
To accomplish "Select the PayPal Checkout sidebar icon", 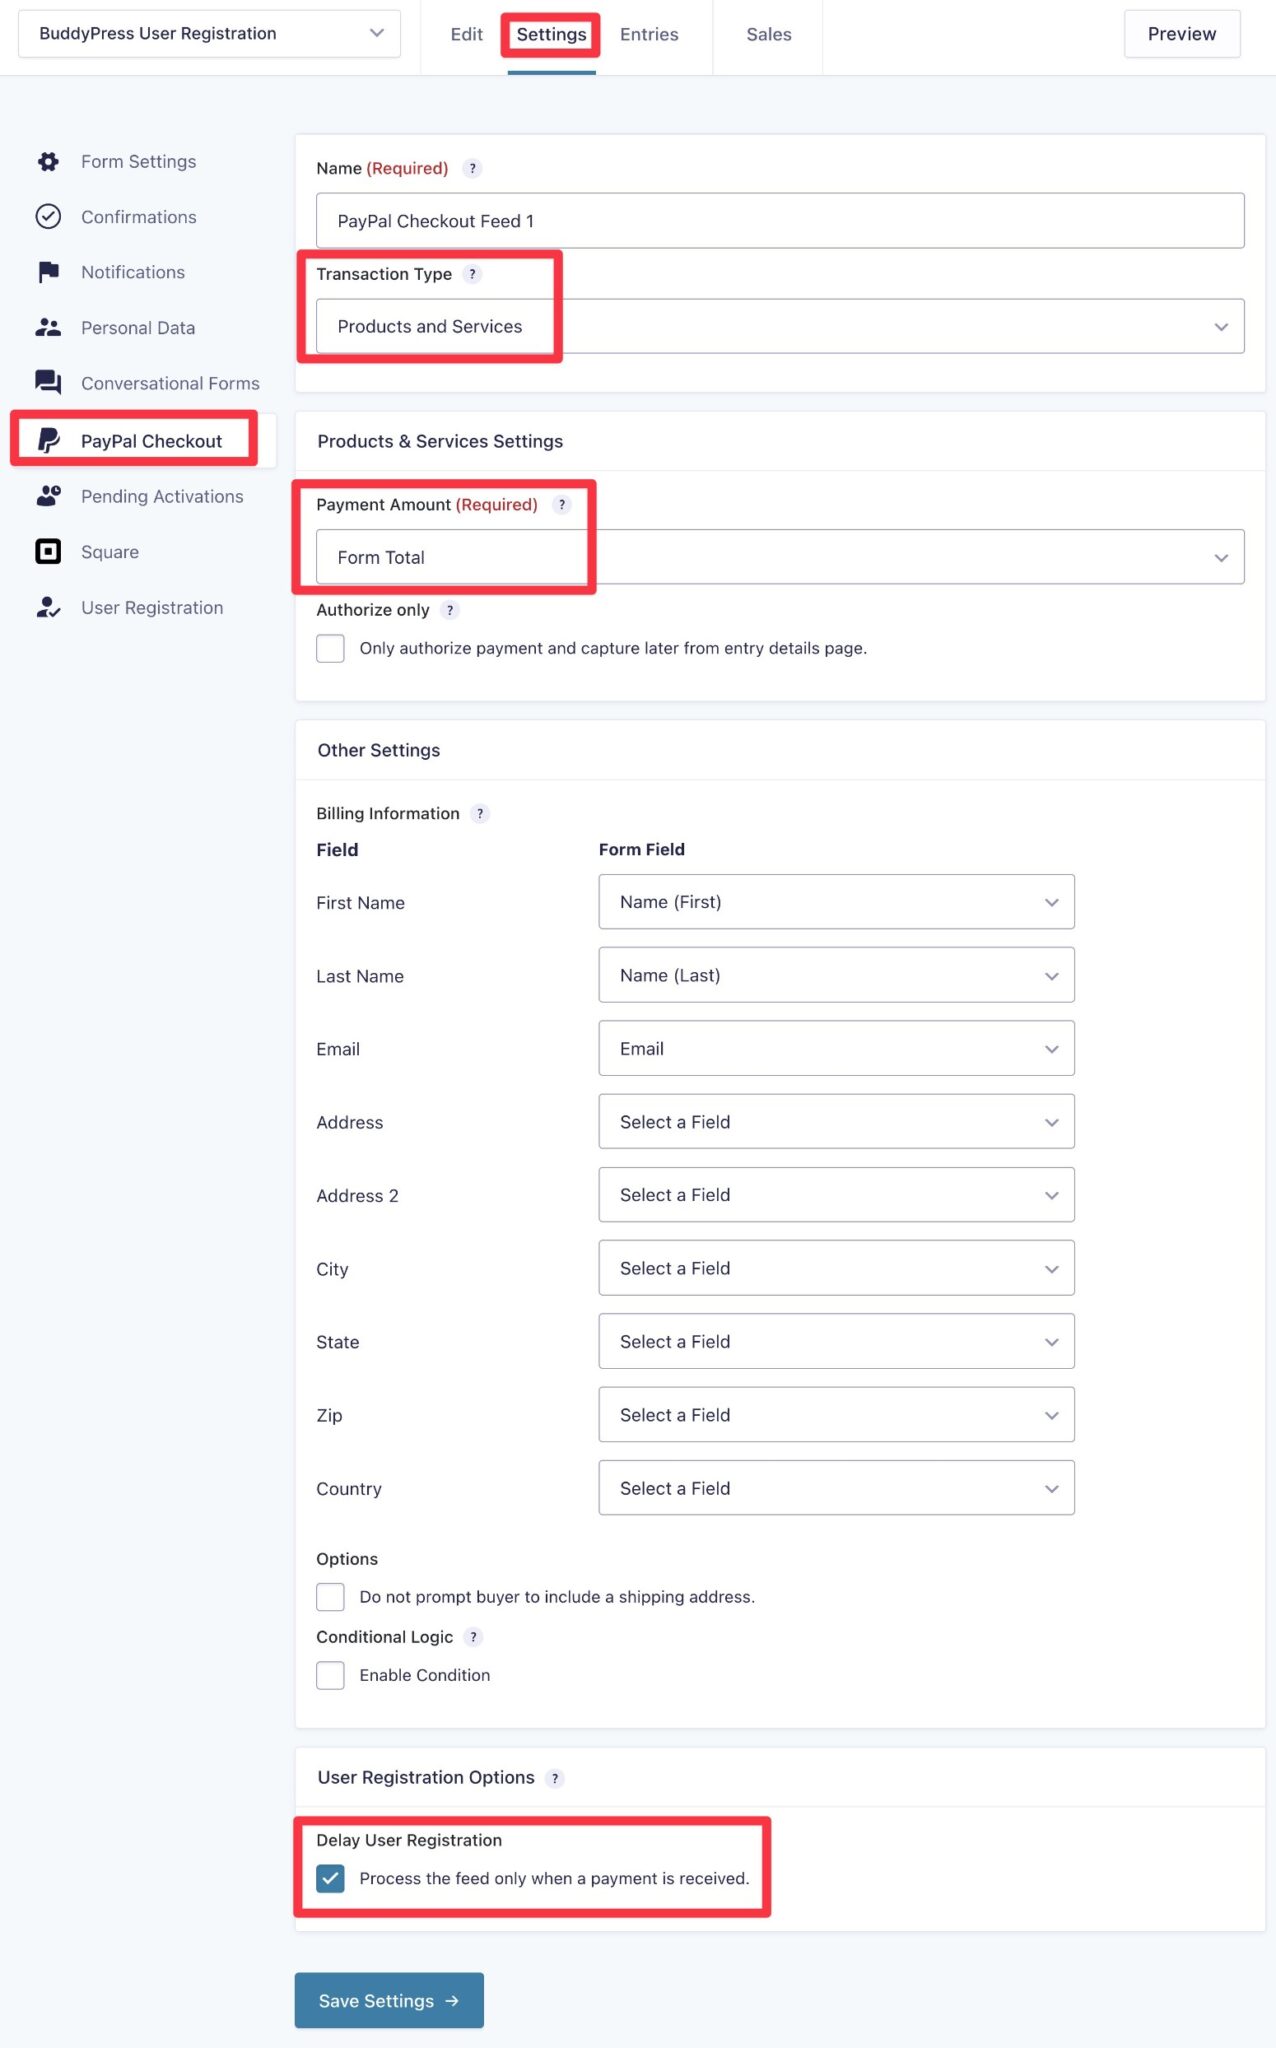I will click(48, 440).
